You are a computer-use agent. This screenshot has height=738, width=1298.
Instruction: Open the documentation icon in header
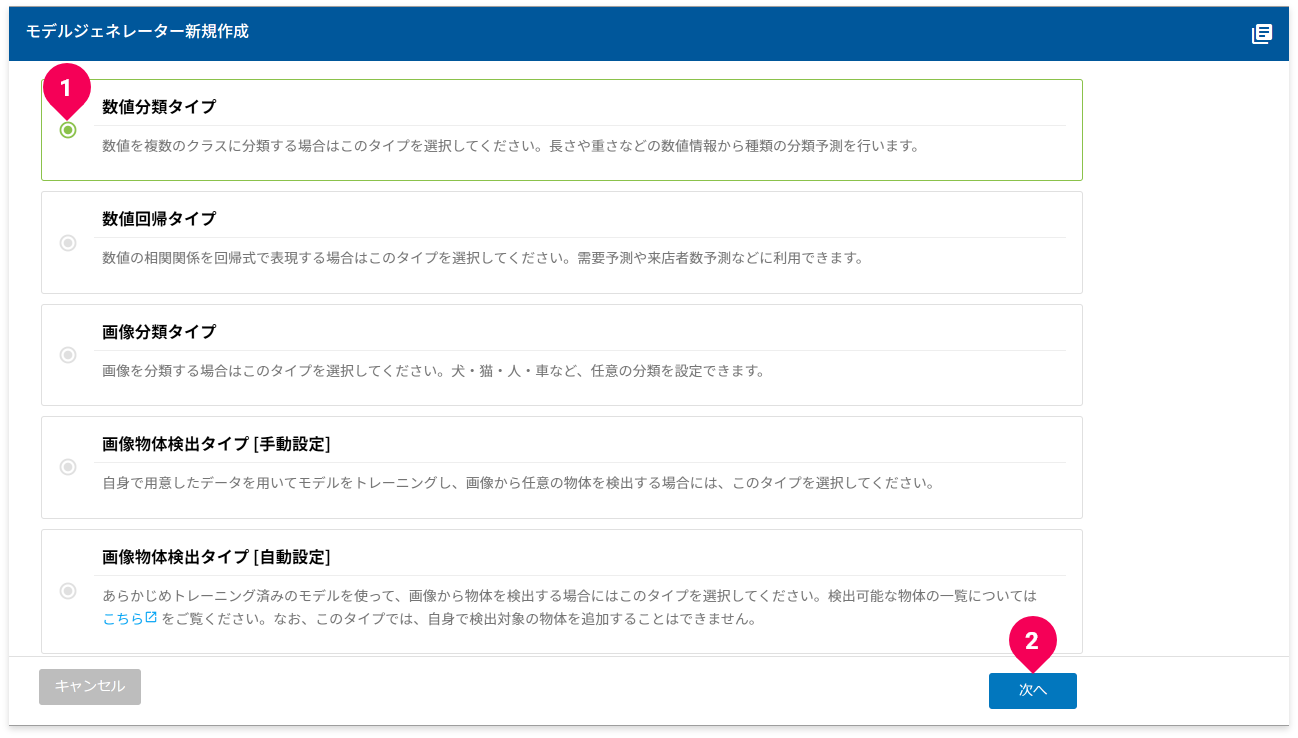pos(1262,34)
